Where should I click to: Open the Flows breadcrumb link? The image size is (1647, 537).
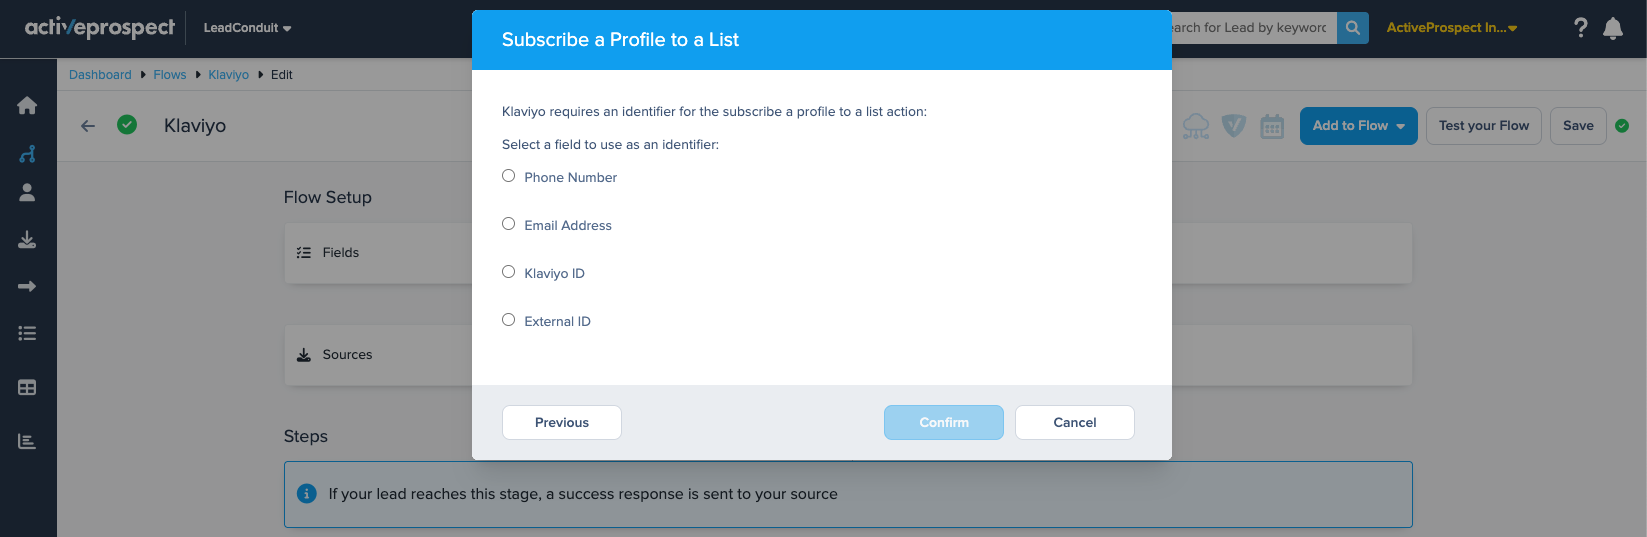pyautogui.click(x=169, y=75)
